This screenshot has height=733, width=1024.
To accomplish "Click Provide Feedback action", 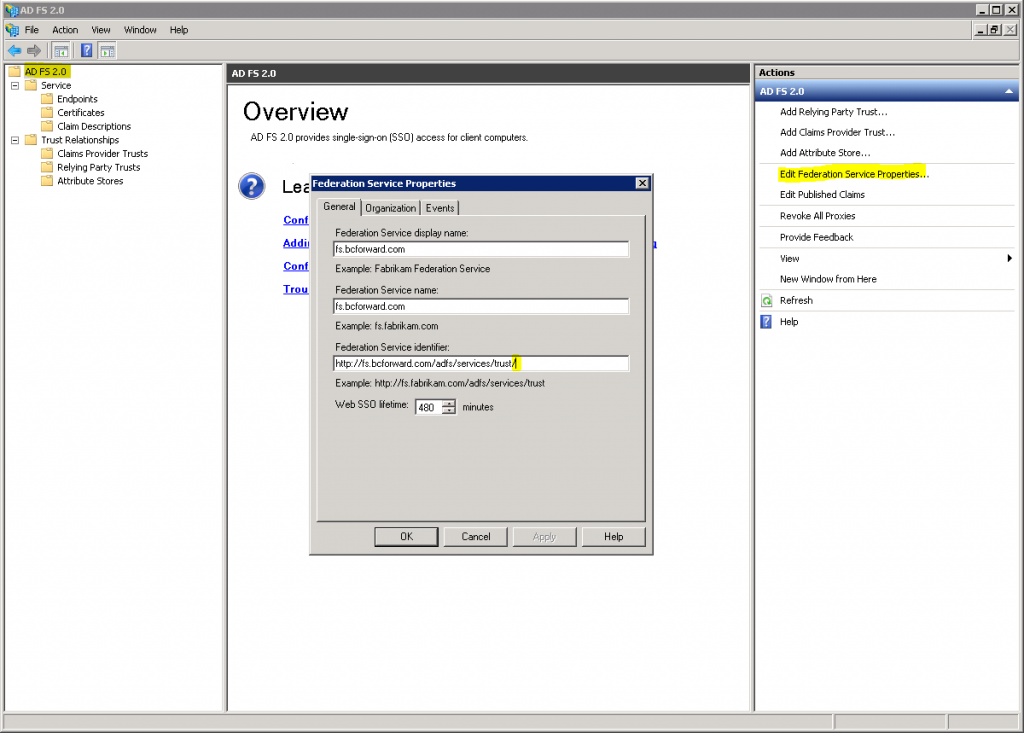I will pyautogui.click(x=816, y=237).
